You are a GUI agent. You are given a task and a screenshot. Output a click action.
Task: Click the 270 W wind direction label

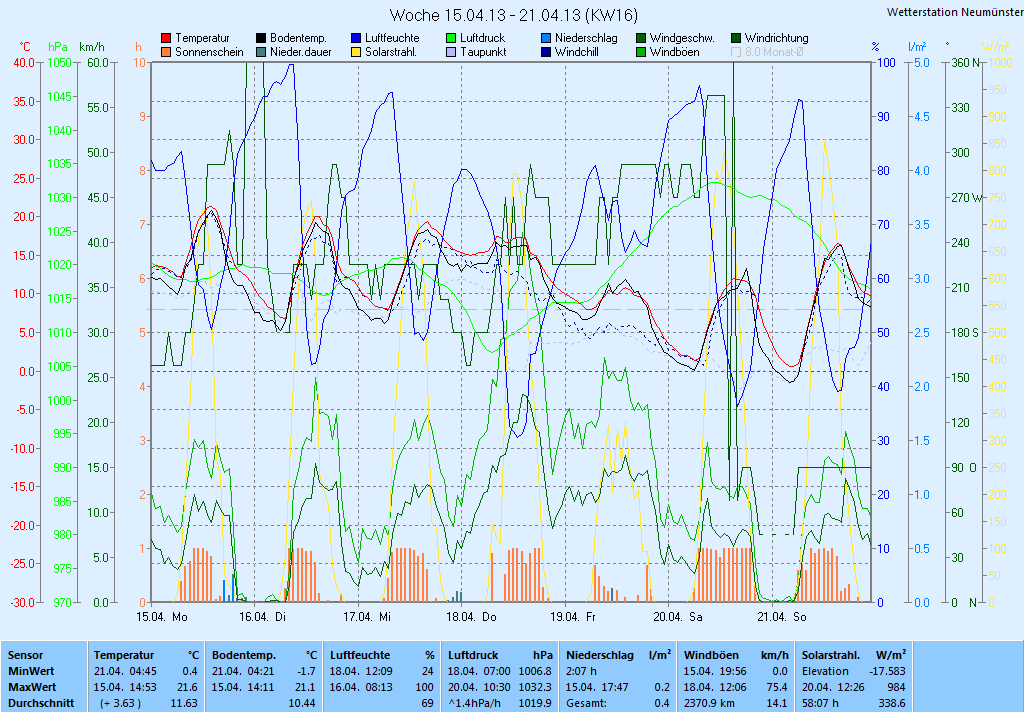click(966, 197)
